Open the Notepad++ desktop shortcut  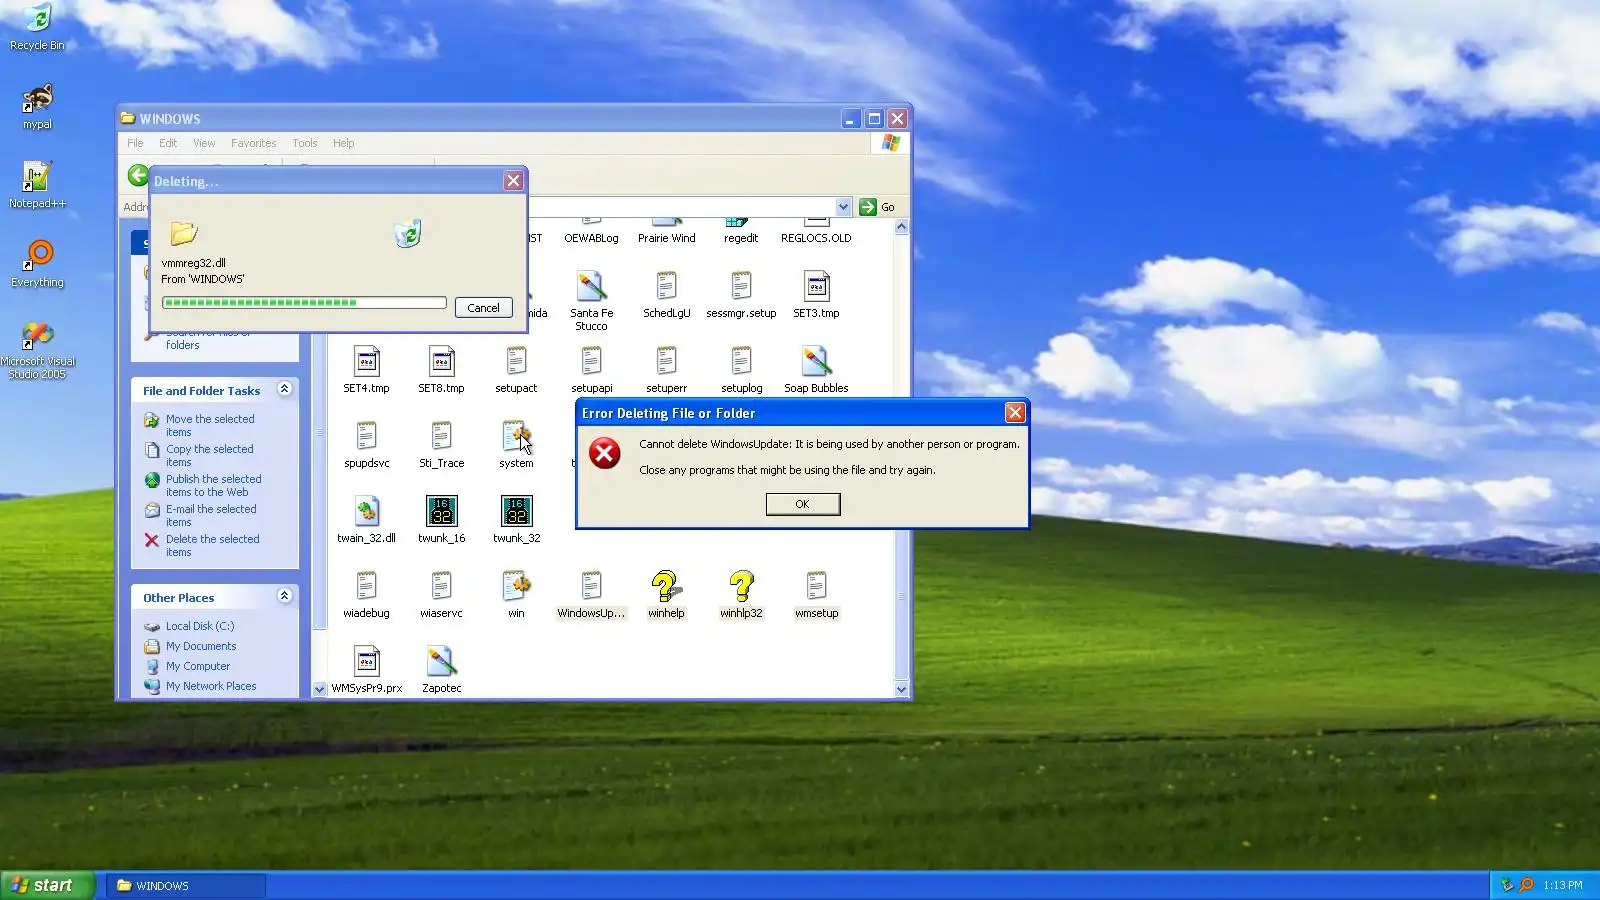pos(37,185)
